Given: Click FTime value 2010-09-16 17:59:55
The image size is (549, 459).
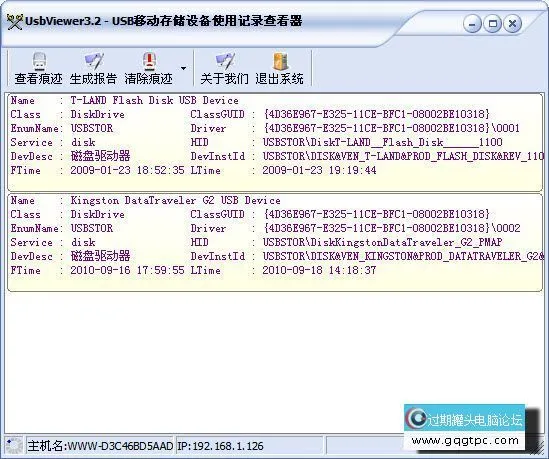Looking at the screenshot, I should (127, 270).
